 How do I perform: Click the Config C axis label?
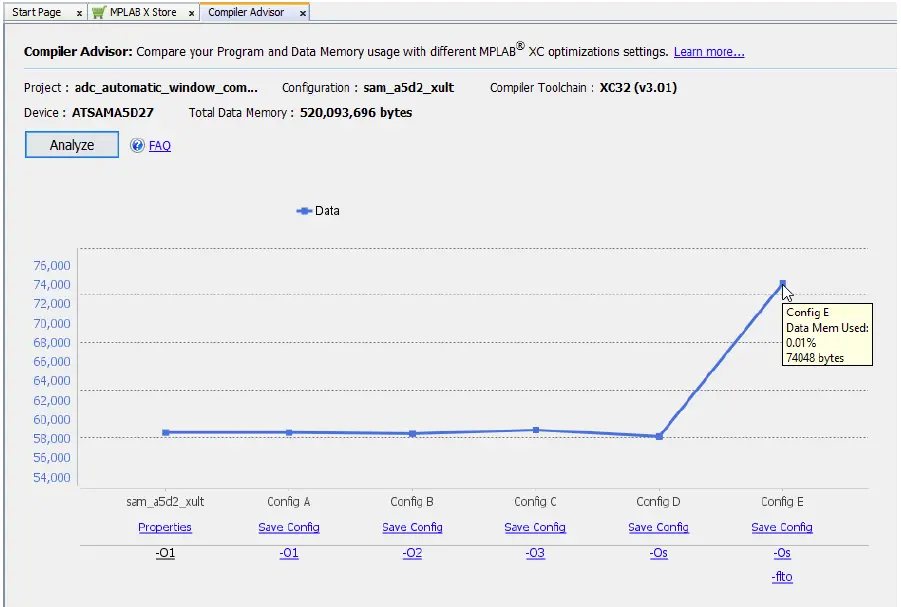(535, 502)
